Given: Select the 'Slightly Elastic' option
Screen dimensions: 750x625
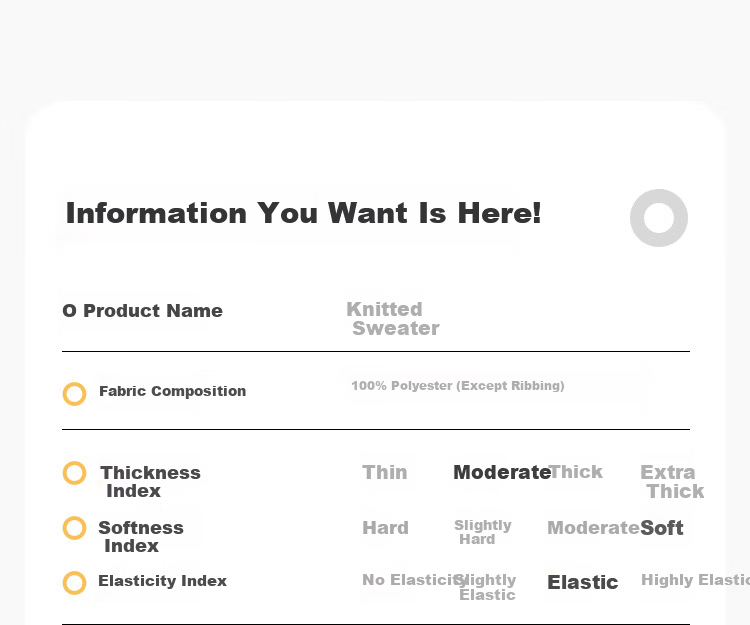Looking at the screenshot, I should (x=485, y=587).
